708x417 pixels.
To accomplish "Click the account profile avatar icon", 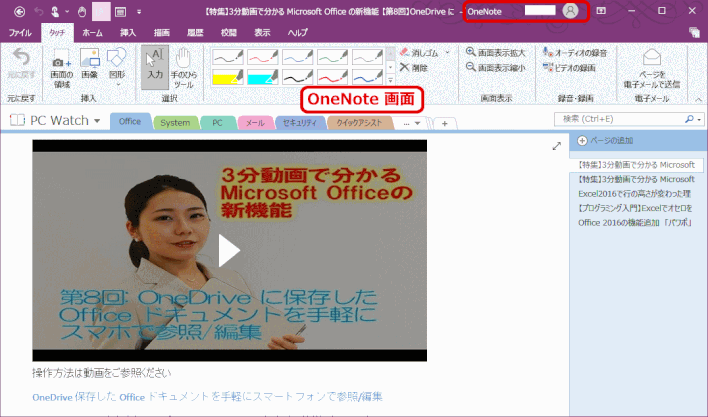I will click(570, 11).
